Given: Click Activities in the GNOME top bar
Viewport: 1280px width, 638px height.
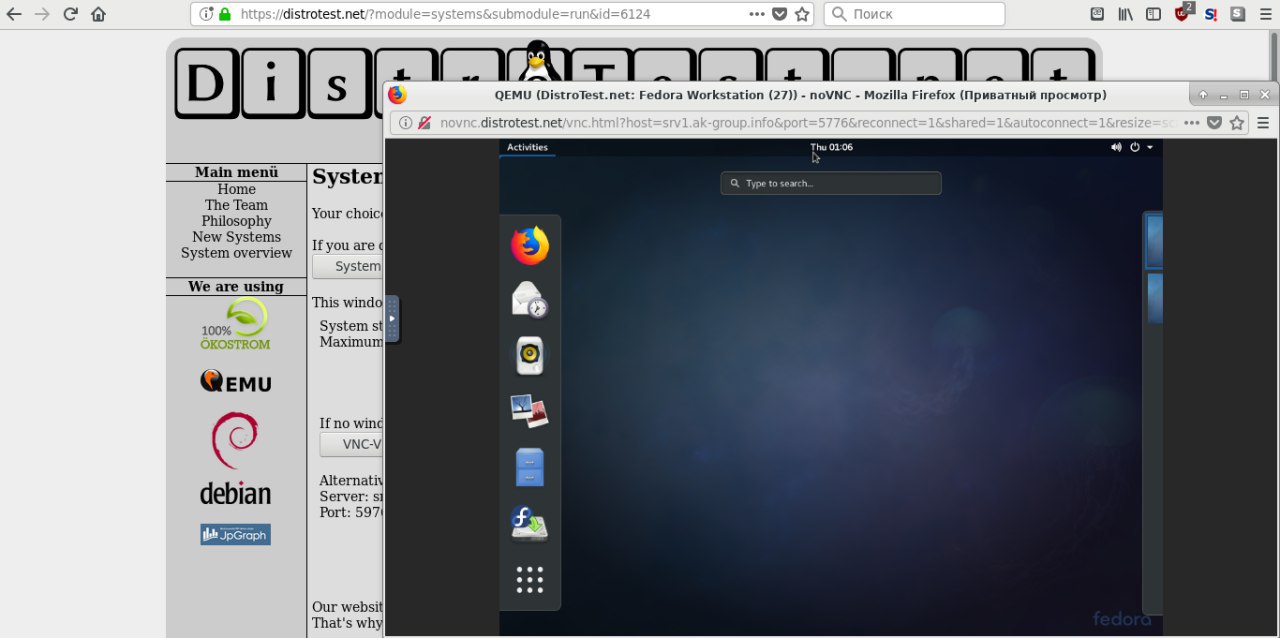Looking at the screenshot, I should click(x=527, y=147).
